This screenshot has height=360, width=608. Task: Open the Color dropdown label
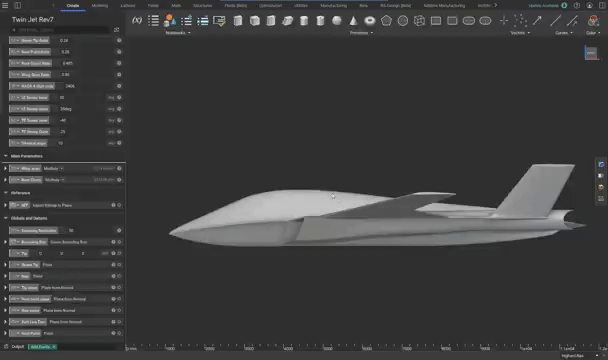click(x=593, y=33)
